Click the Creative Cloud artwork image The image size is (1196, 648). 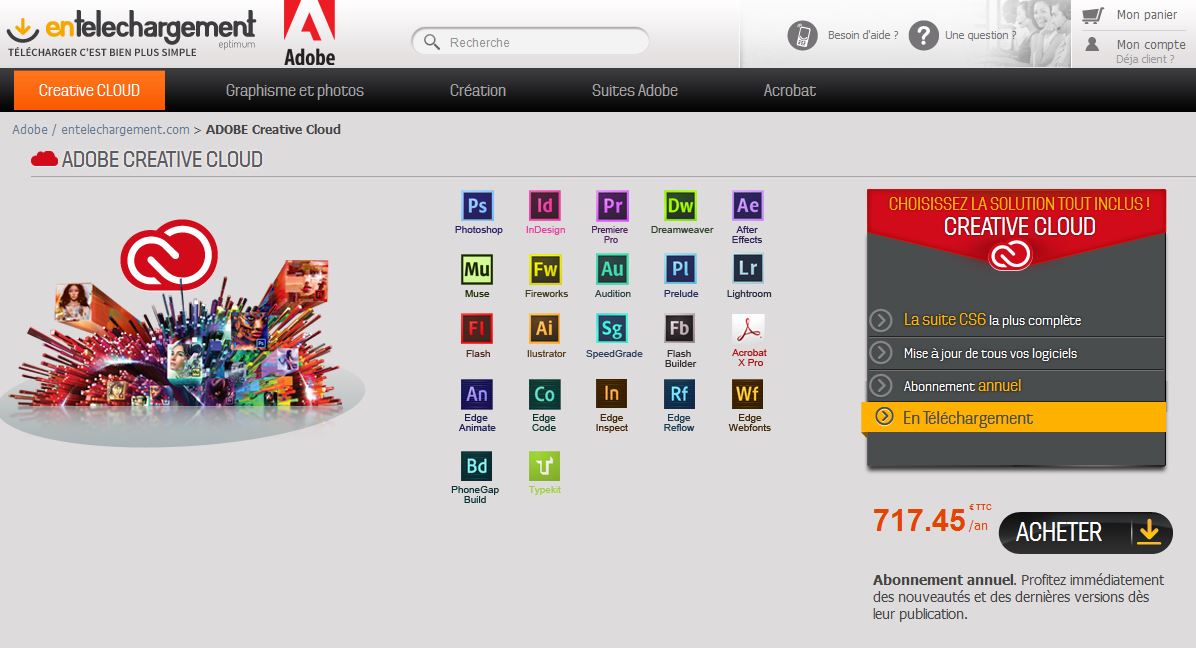[183, 332]
